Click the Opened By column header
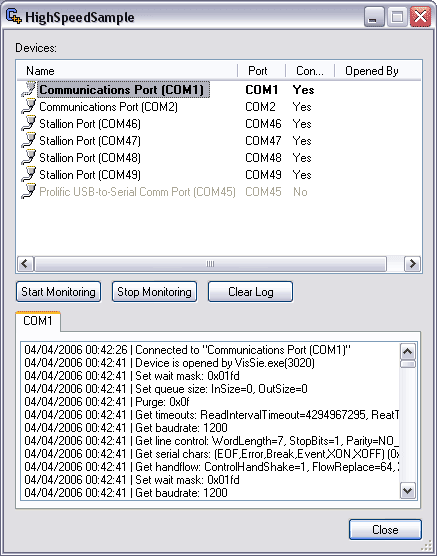437x556 pixels. (378, 71)
